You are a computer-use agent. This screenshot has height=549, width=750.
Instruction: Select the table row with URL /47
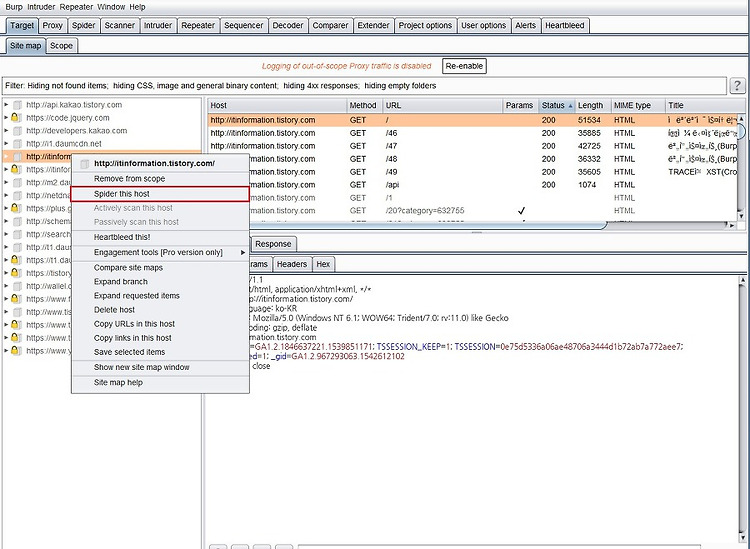(x=473, y=146)
